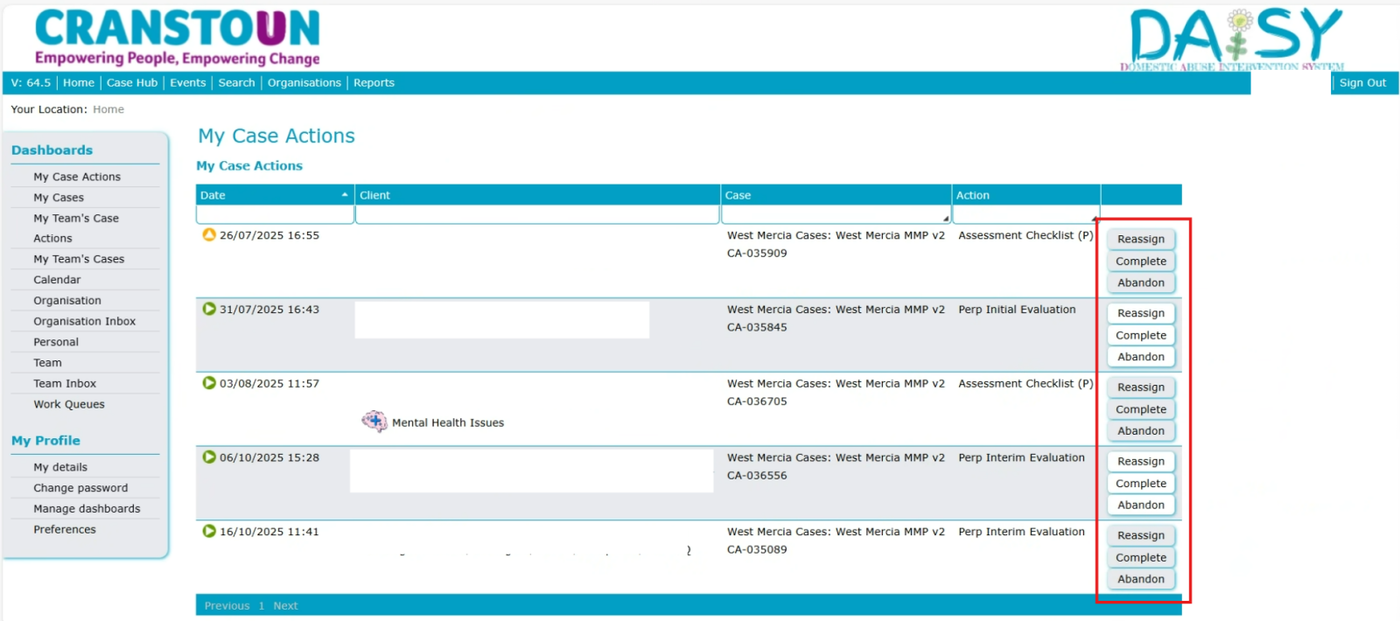1400x621 pixels.
Task: Click the green play icon beside 06/10/2025 15:28
Action: tap(209, 457)
